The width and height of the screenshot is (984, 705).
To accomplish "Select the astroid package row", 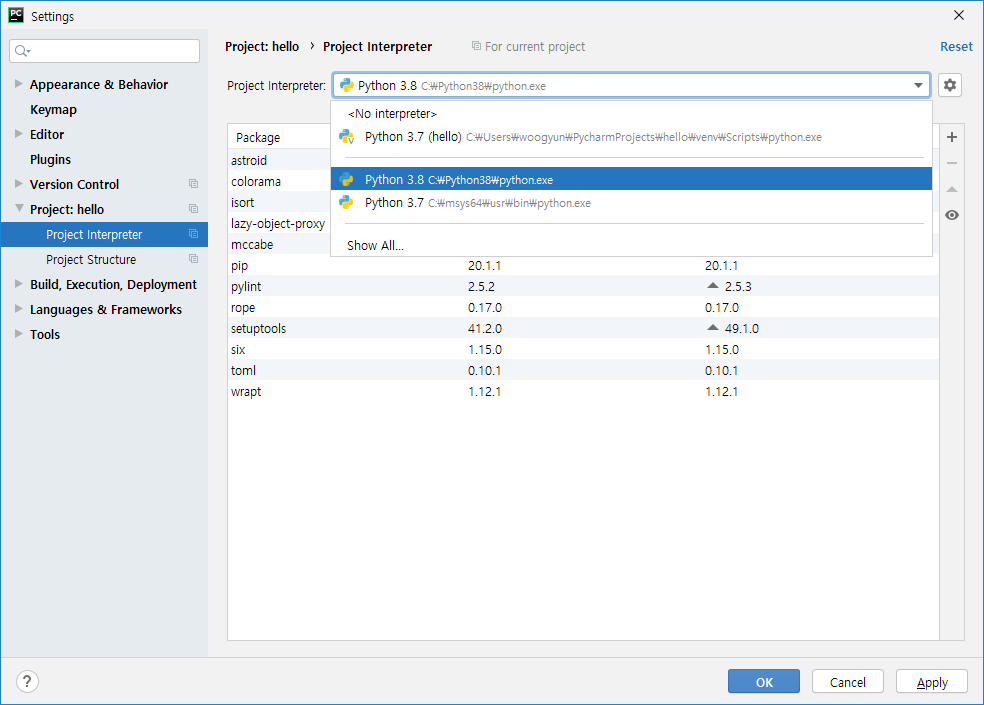I will click(x=279, y=160).
